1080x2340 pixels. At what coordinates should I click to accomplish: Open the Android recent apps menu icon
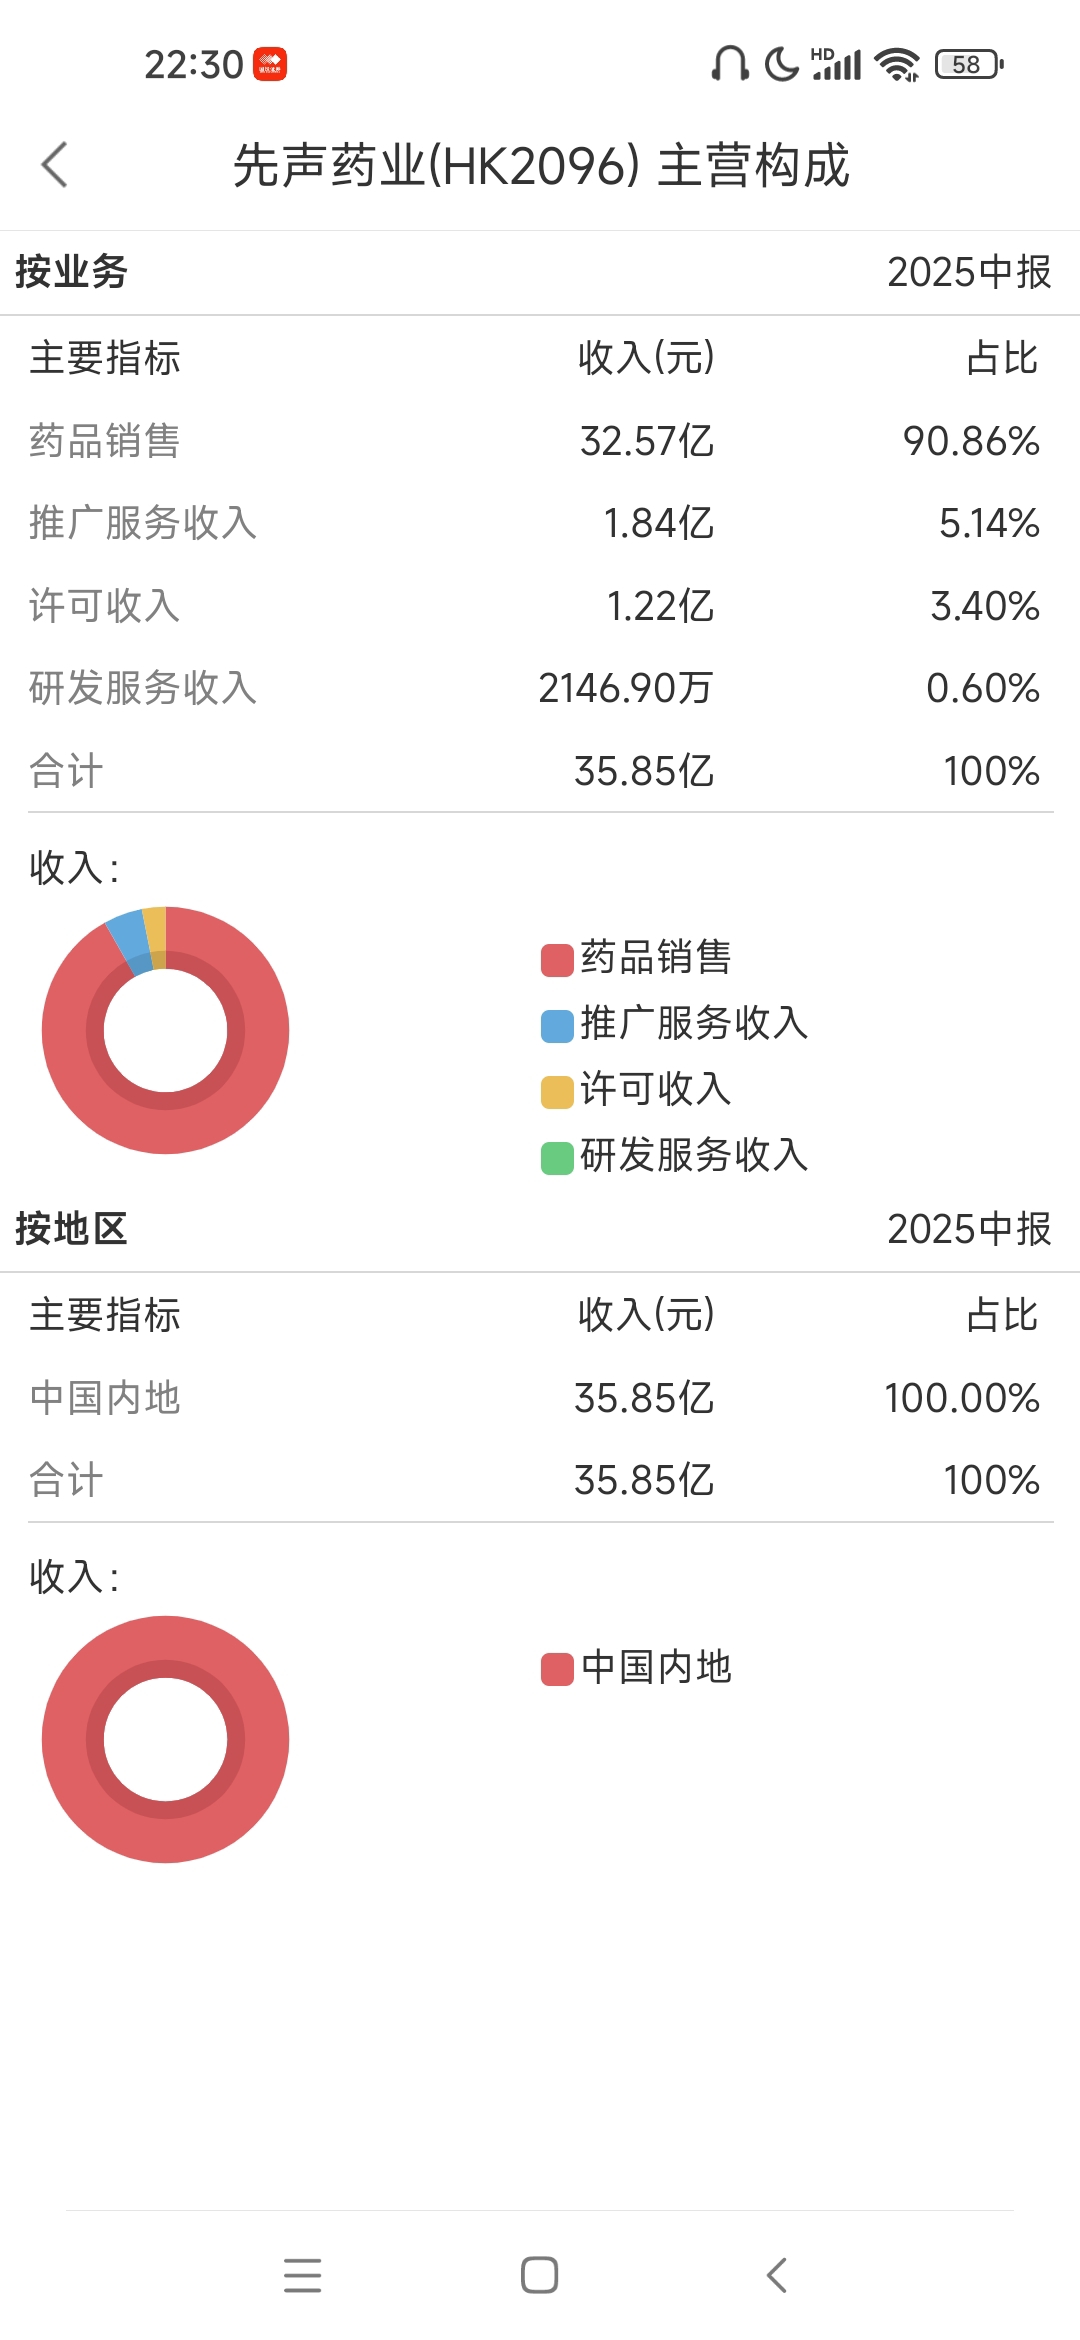[302, 2275]
